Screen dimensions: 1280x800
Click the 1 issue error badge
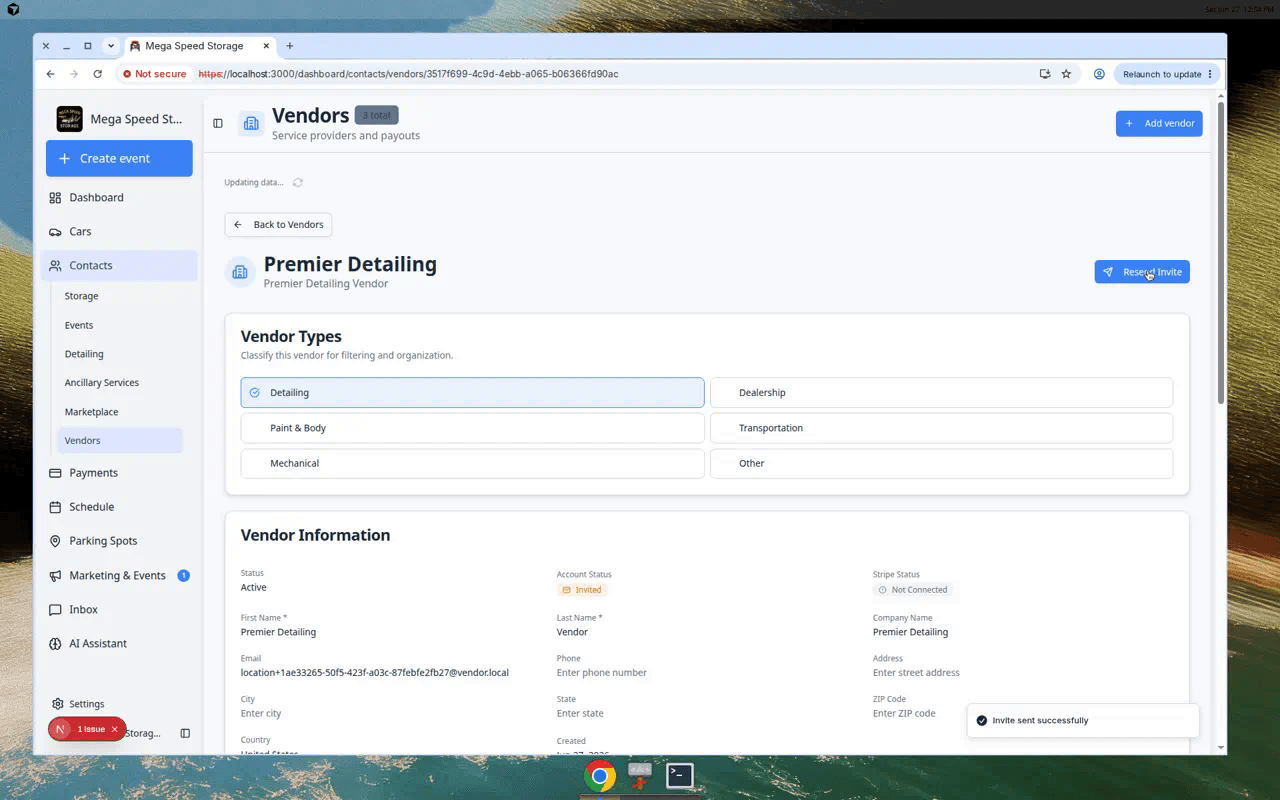86,730
